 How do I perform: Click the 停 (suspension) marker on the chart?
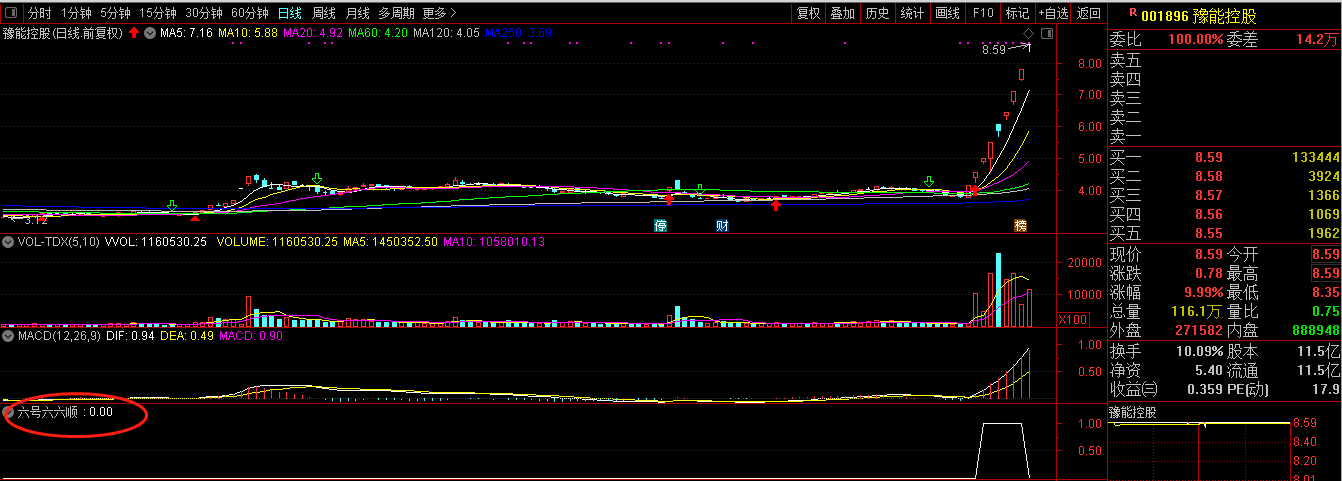click(660, 224)
